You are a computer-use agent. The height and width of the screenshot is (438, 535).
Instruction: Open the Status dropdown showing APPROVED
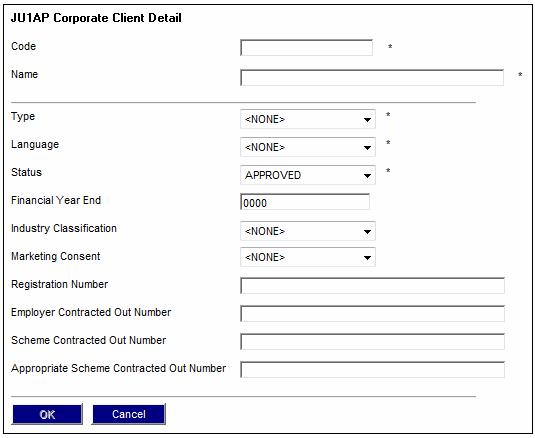(308, 175)
